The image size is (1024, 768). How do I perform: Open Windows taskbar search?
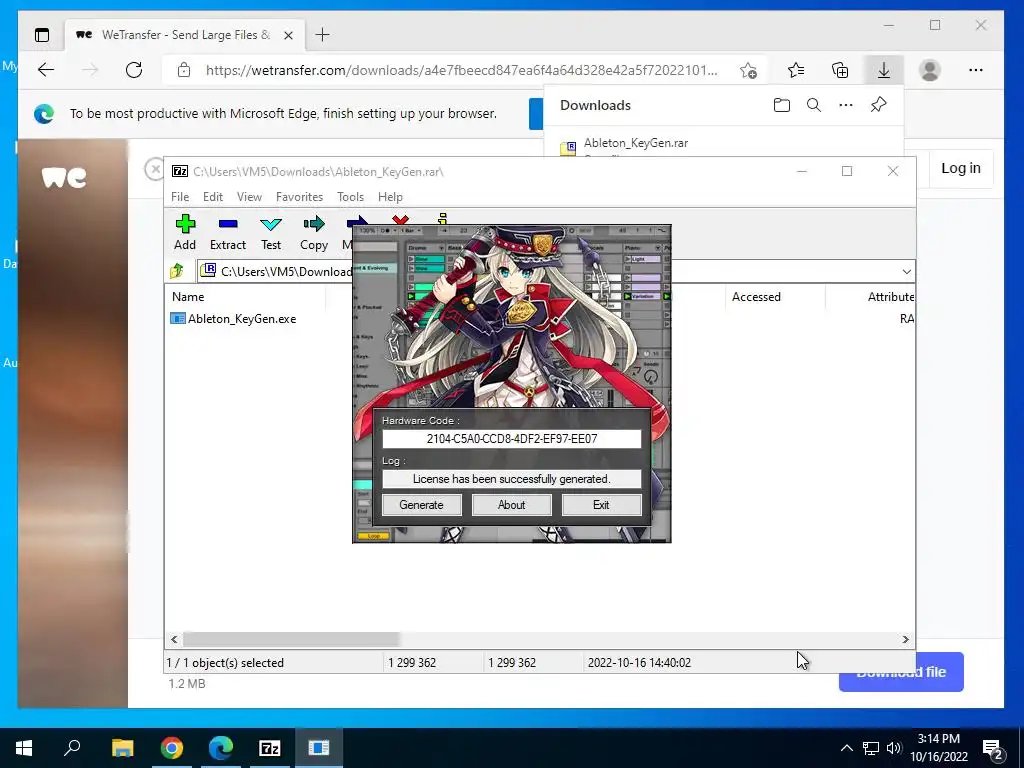click(x=72, y=748)
